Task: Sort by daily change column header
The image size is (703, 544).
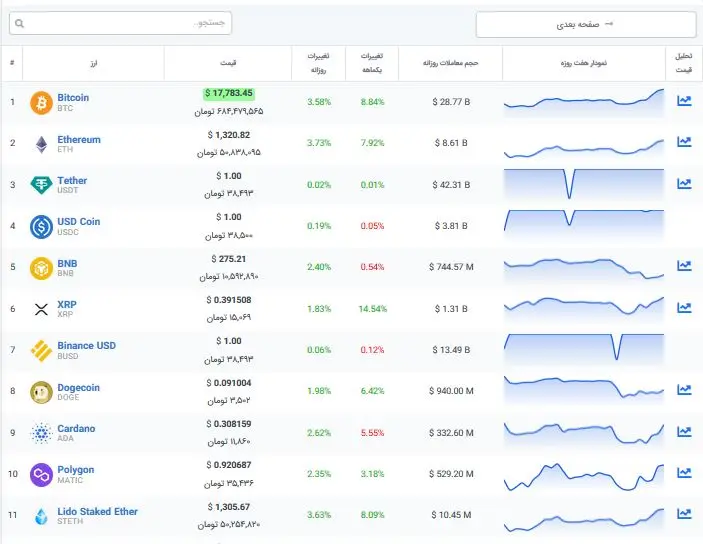Action: click(319, 63)
